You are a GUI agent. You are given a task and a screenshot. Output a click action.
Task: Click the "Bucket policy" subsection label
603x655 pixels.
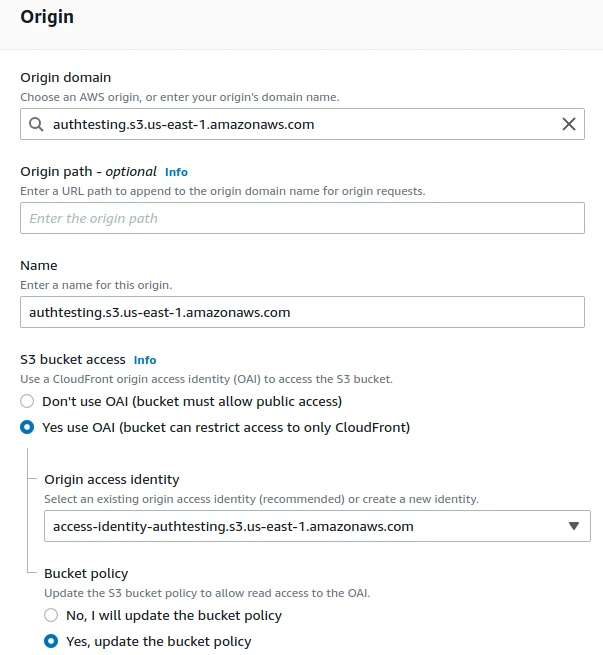point(86,573)
